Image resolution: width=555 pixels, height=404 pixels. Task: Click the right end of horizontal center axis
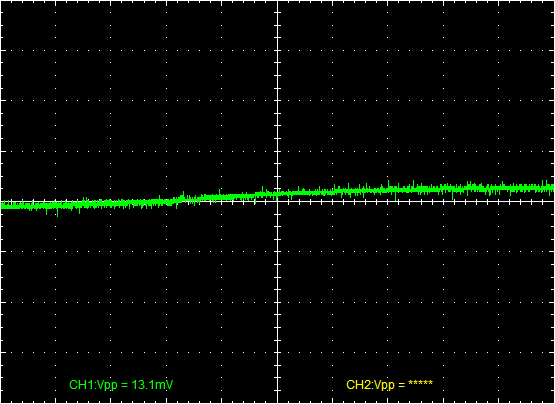pos(553,201)
